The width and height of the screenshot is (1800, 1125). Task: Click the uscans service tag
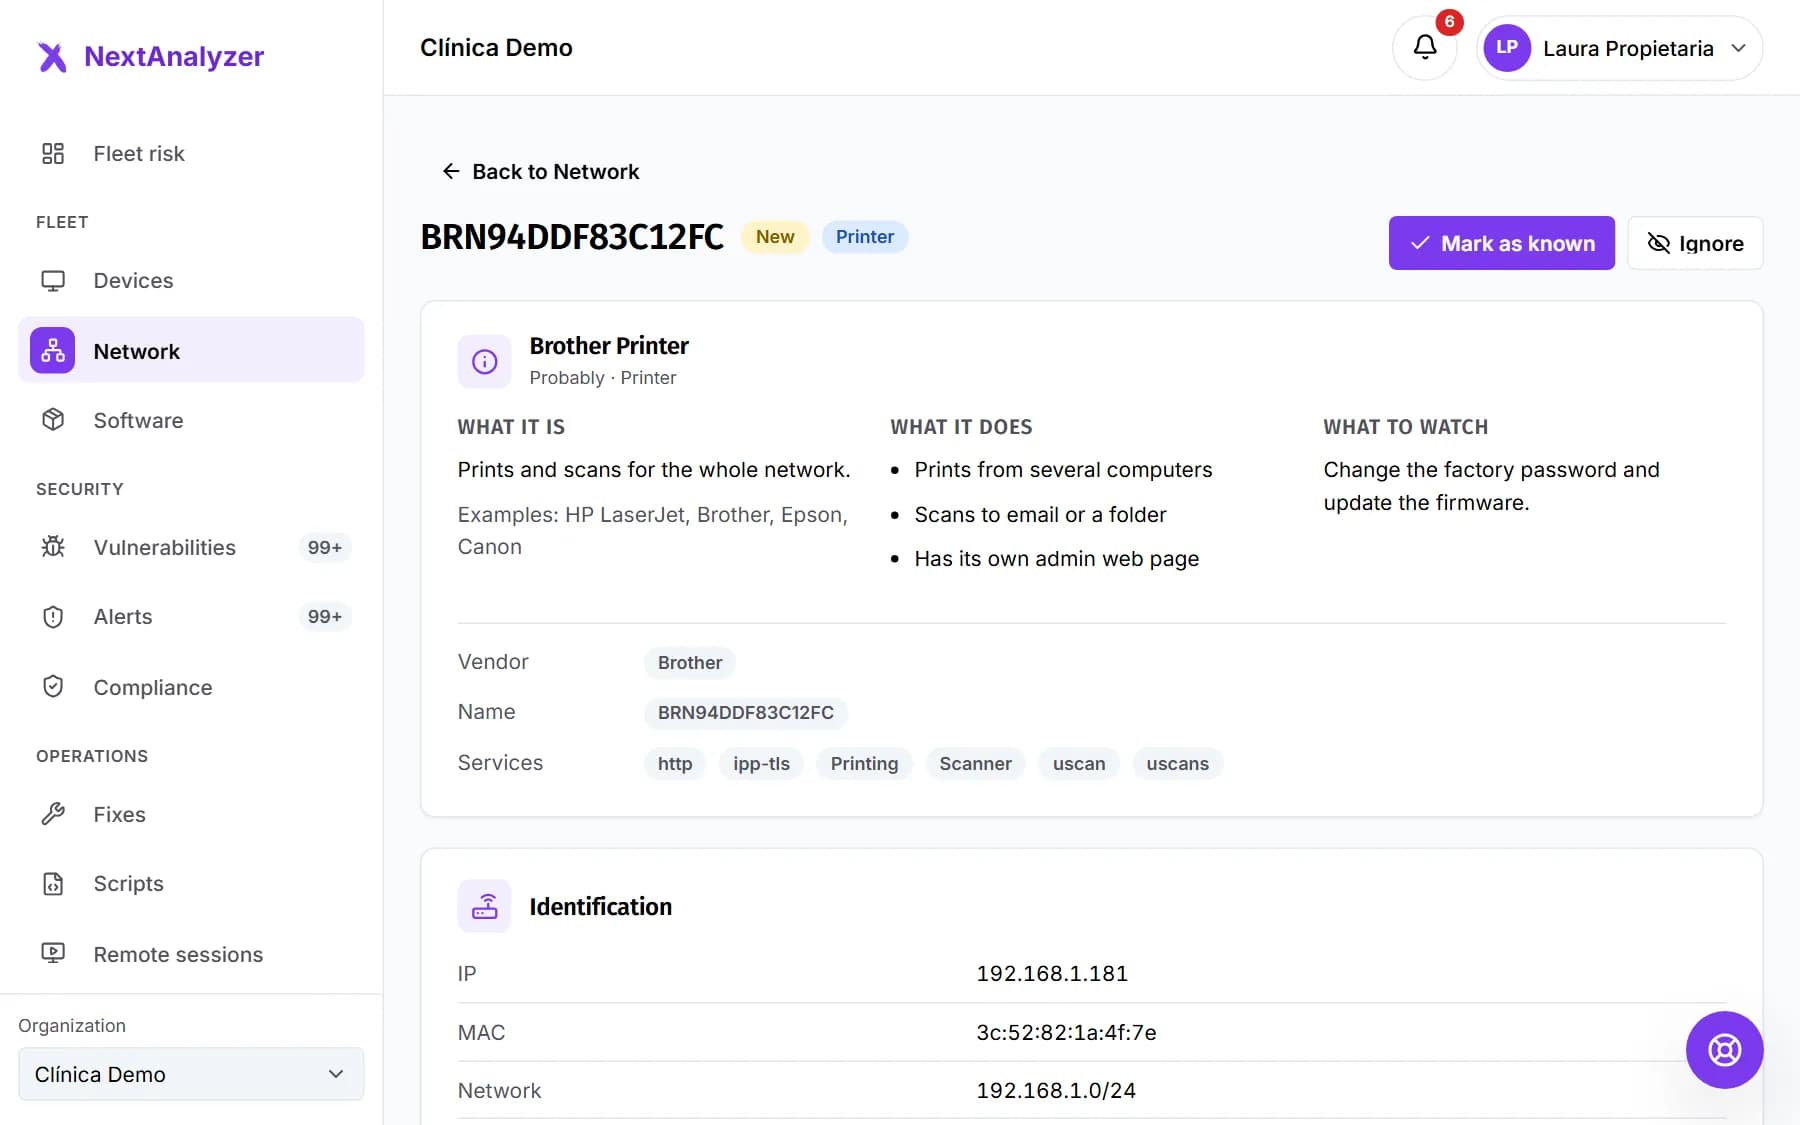click(1177, 764)
